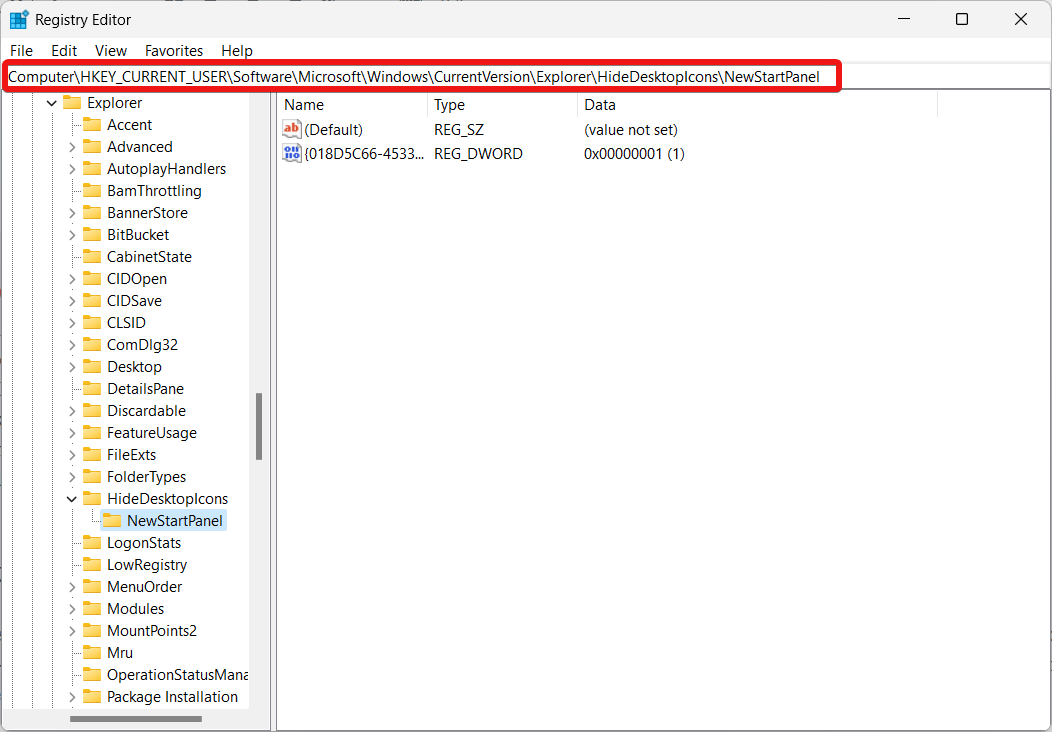
Task: Click the (Default) string value icon
Action: click(292, 129)
